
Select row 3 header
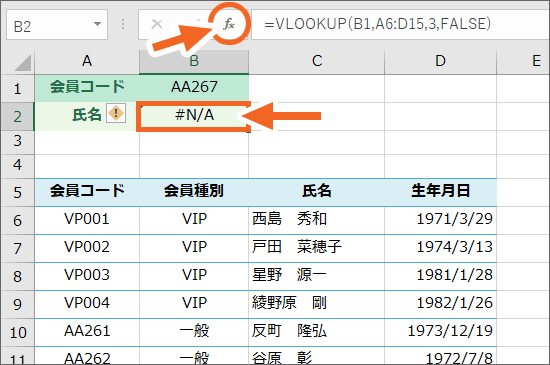(17, 141)
